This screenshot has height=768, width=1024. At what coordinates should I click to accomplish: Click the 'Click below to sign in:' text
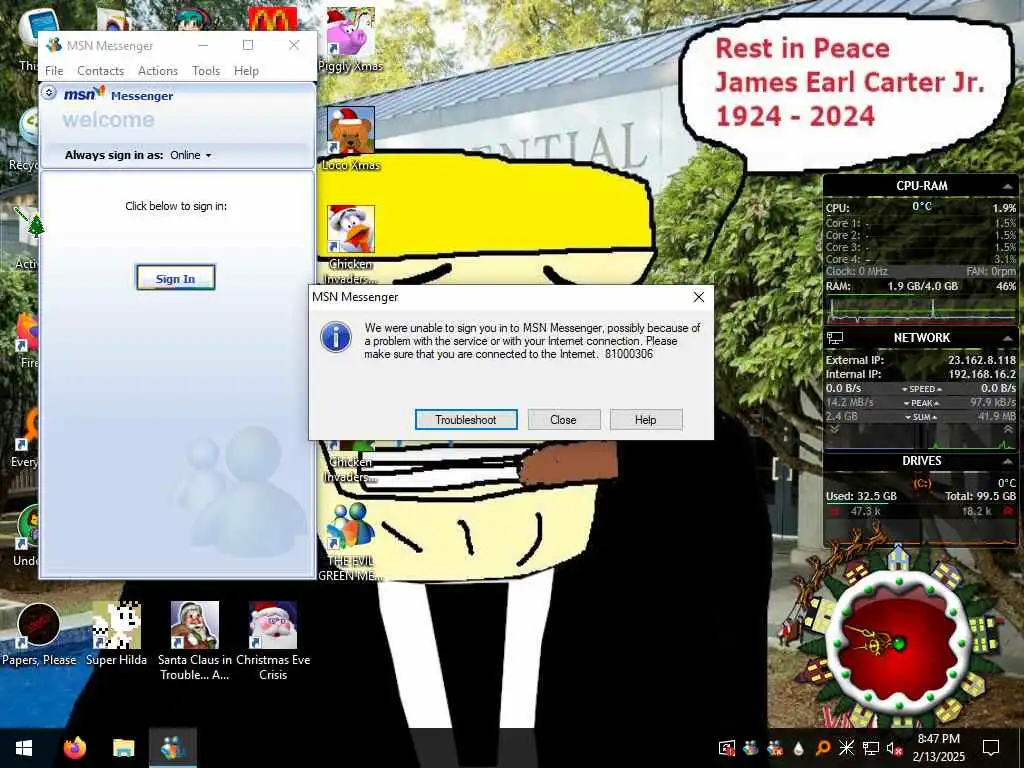tap(176, 206)
